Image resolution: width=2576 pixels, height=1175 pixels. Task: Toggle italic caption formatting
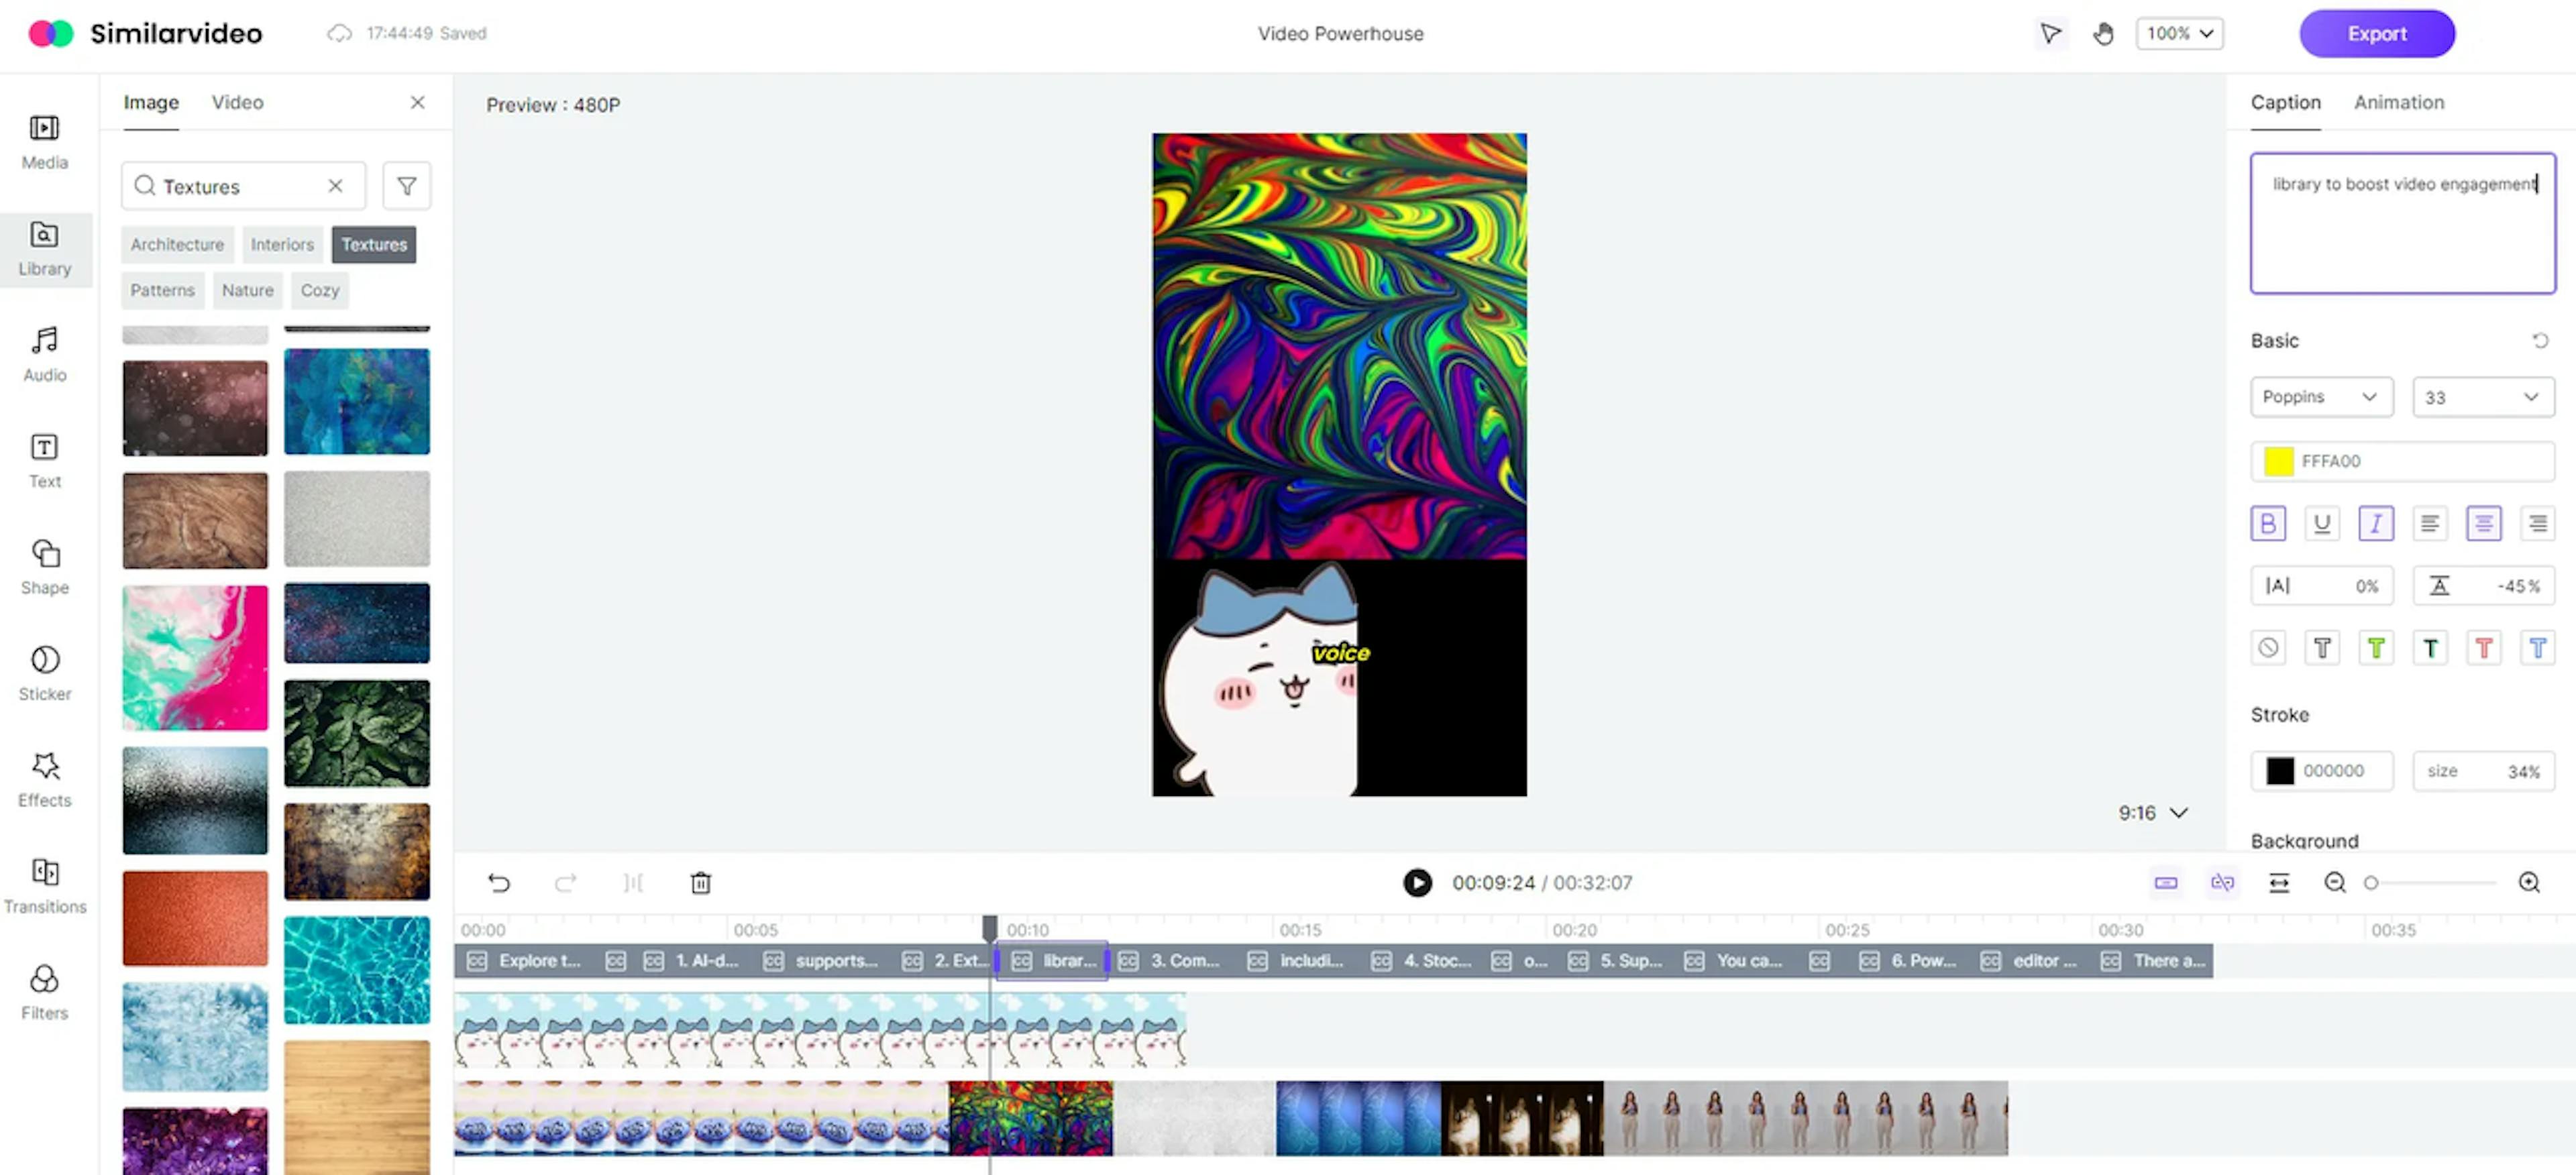click(2375, 523)
